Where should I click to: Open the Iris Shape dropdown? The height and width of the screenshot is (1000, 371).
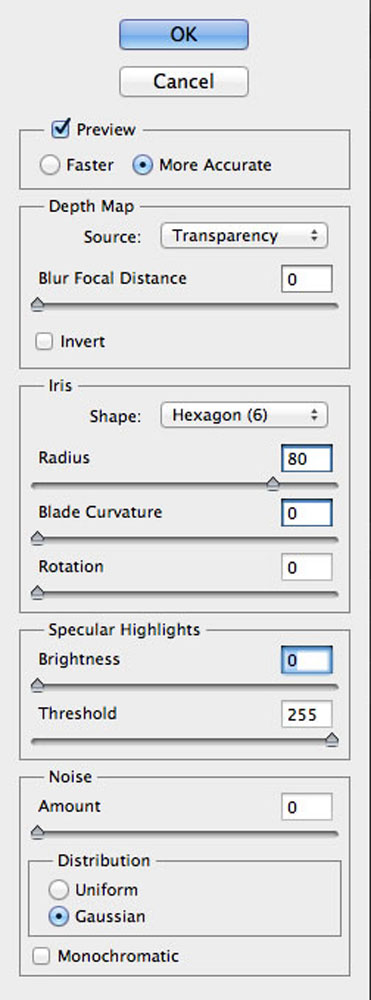coord(244,416)
